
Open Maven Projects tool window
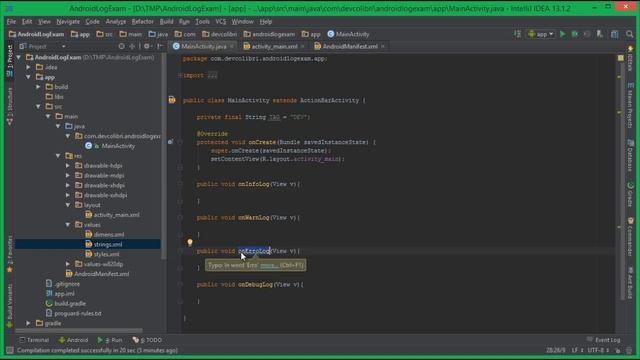coord(631,106)
